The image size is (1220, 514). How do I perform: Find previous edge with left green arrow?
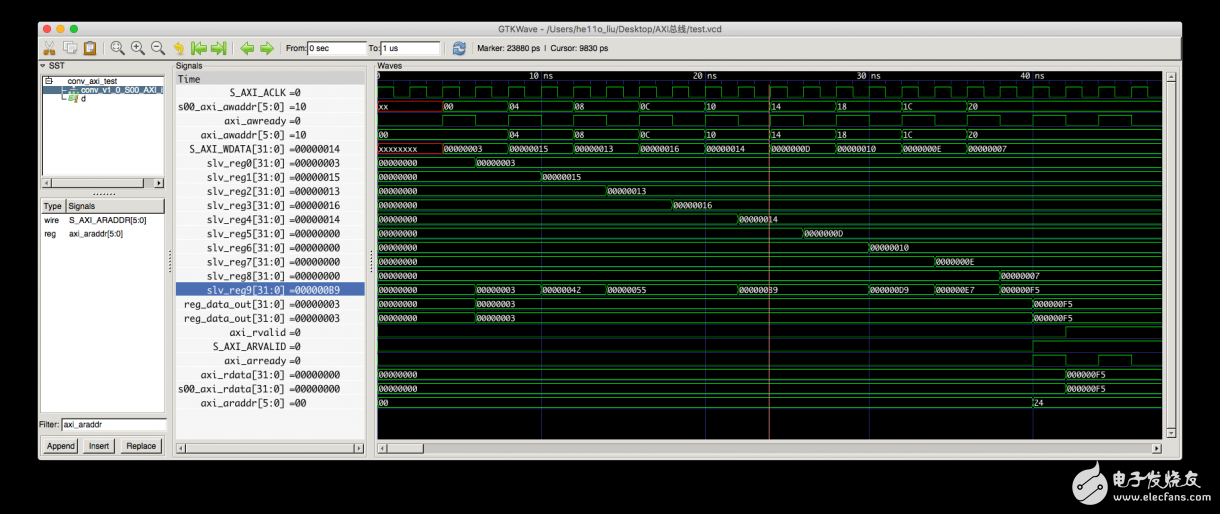247,48
